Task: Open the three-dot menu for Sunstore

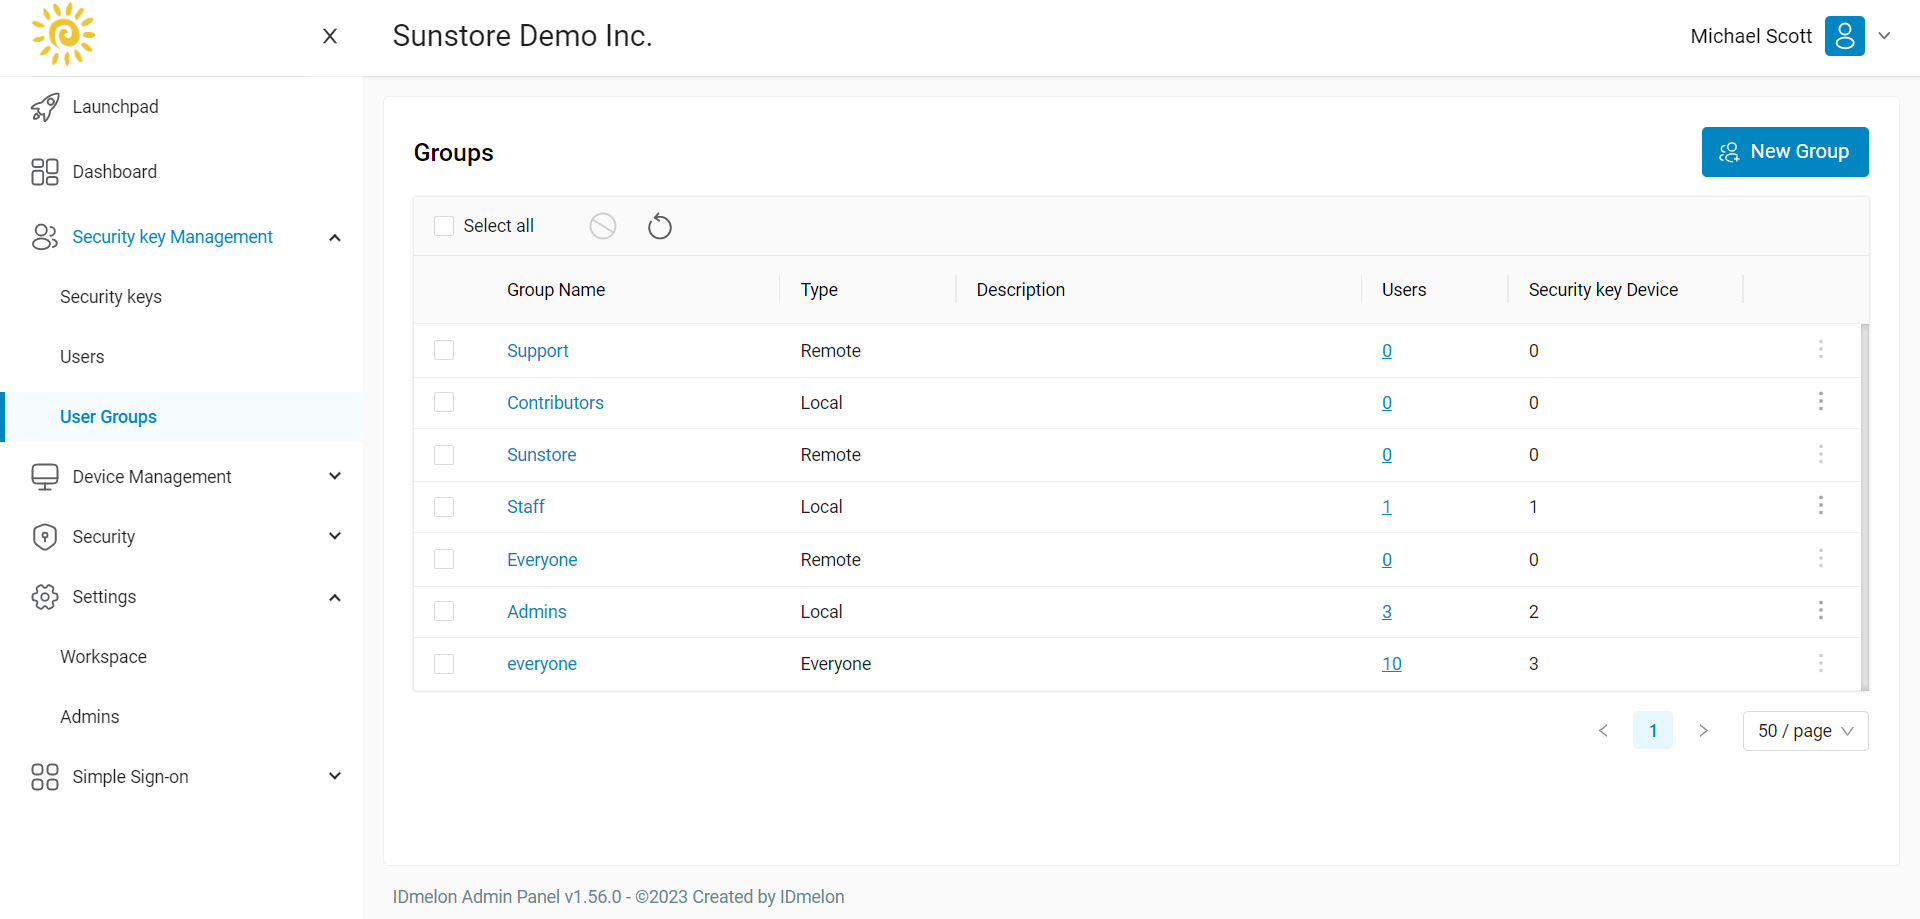Action: (x=1821, y=454)
